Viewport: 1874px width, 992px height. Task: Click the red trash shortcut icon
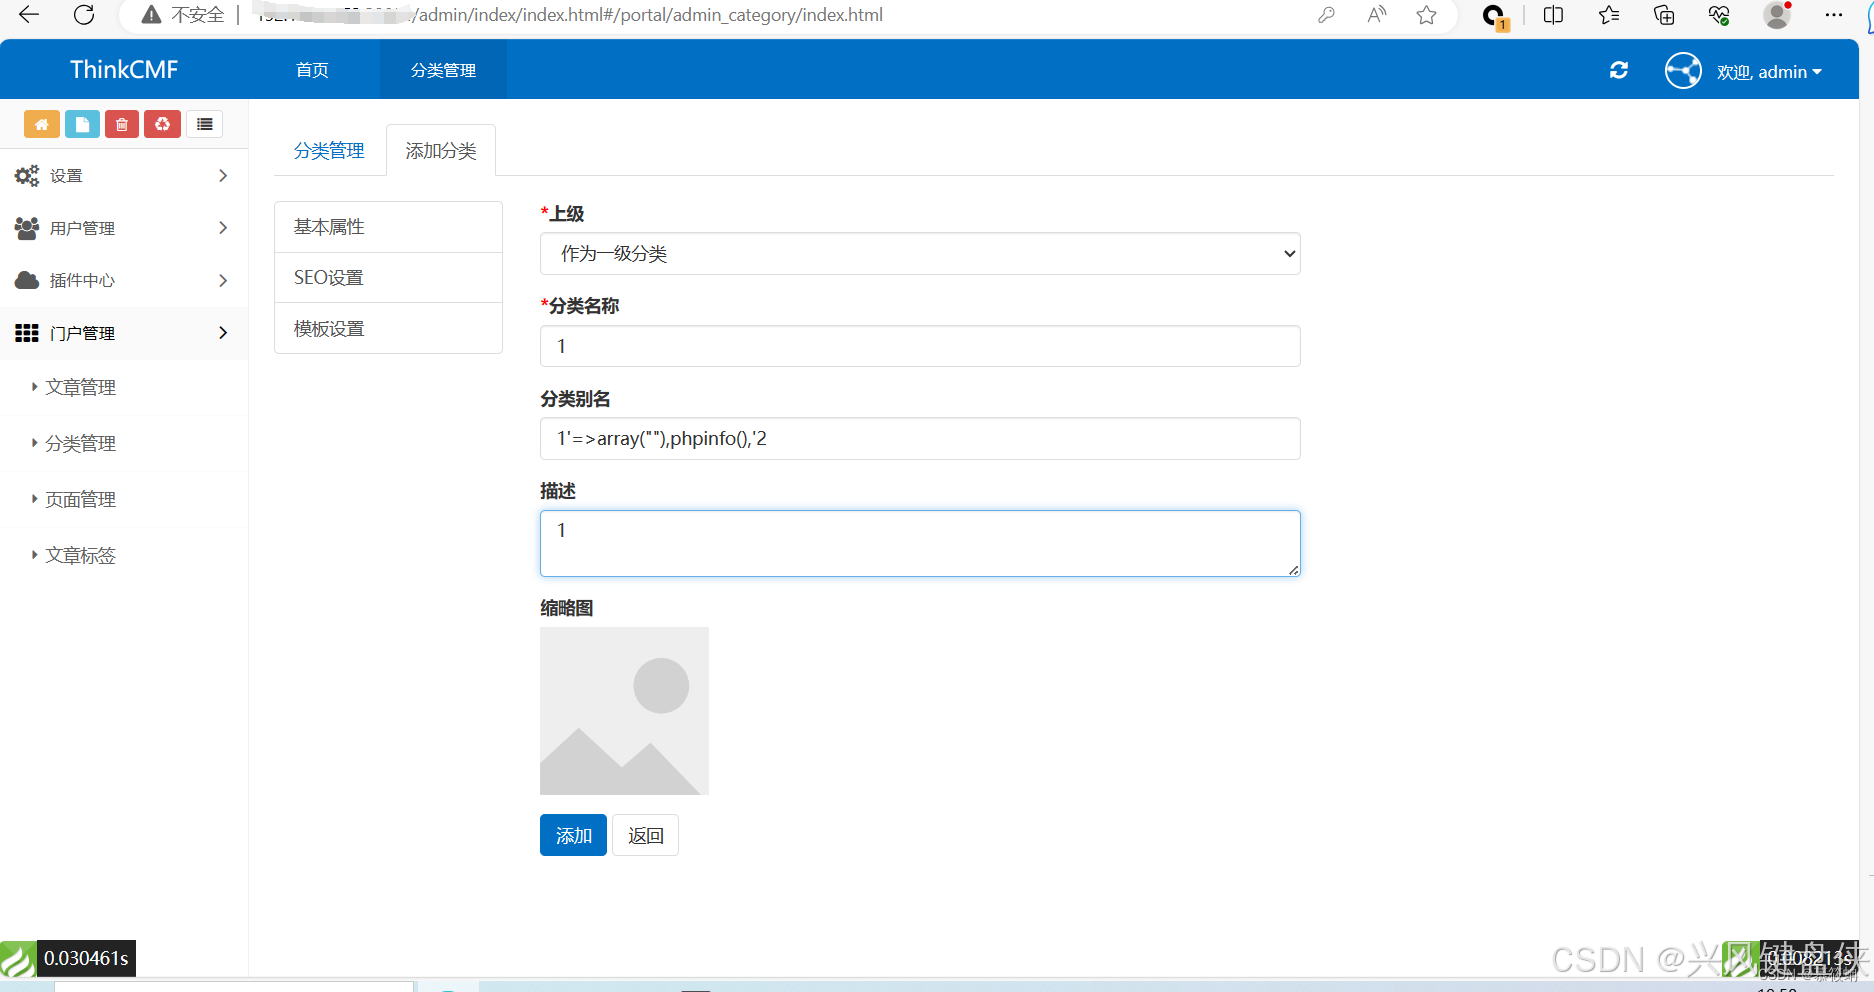click(122, 124)
